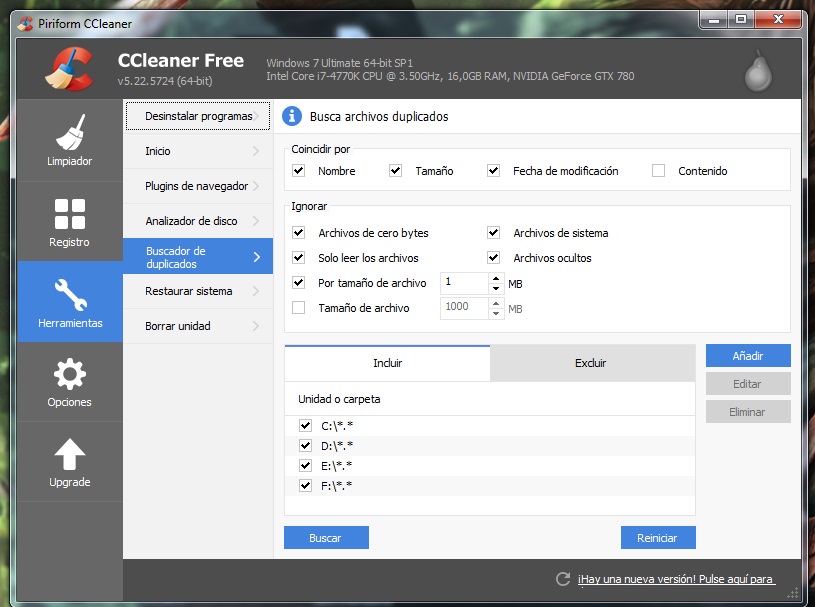Open Restaurar sistema
Image resolution: width=815 pixels, height=607 pixels.
point(198,291)
